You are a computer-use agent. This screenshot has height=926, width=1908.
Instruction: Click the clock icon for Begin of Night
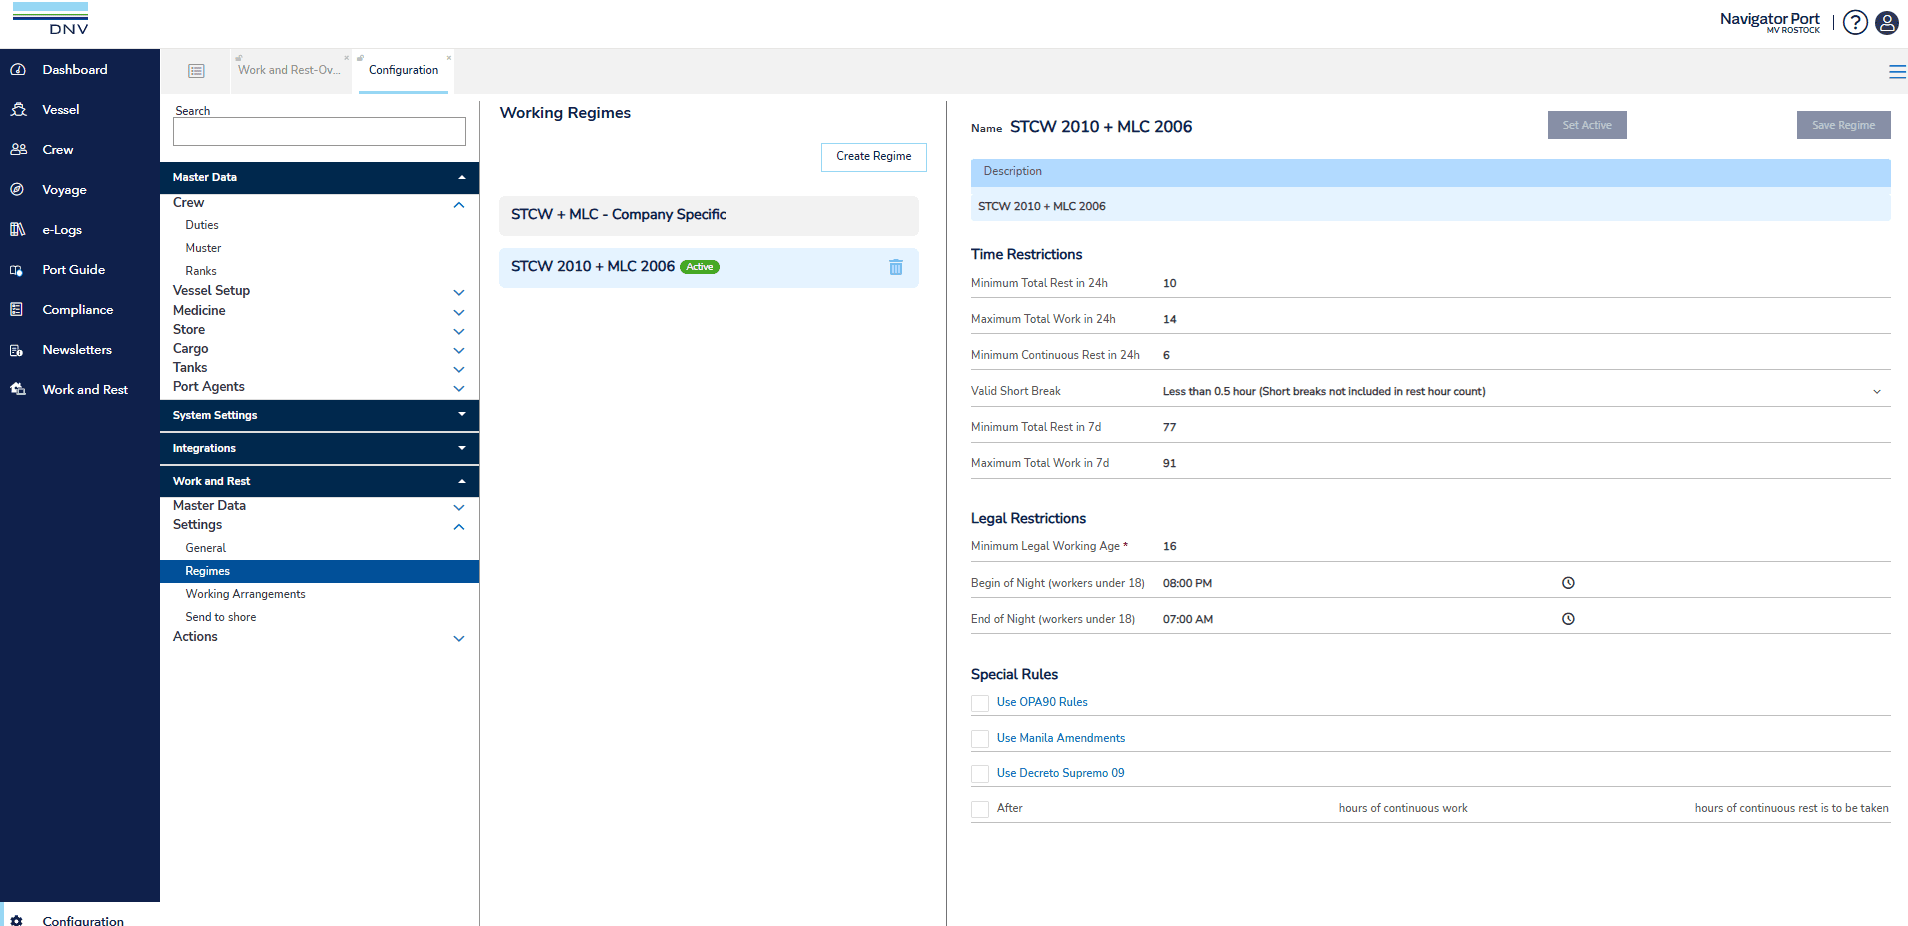click(x=1568, y=583)
